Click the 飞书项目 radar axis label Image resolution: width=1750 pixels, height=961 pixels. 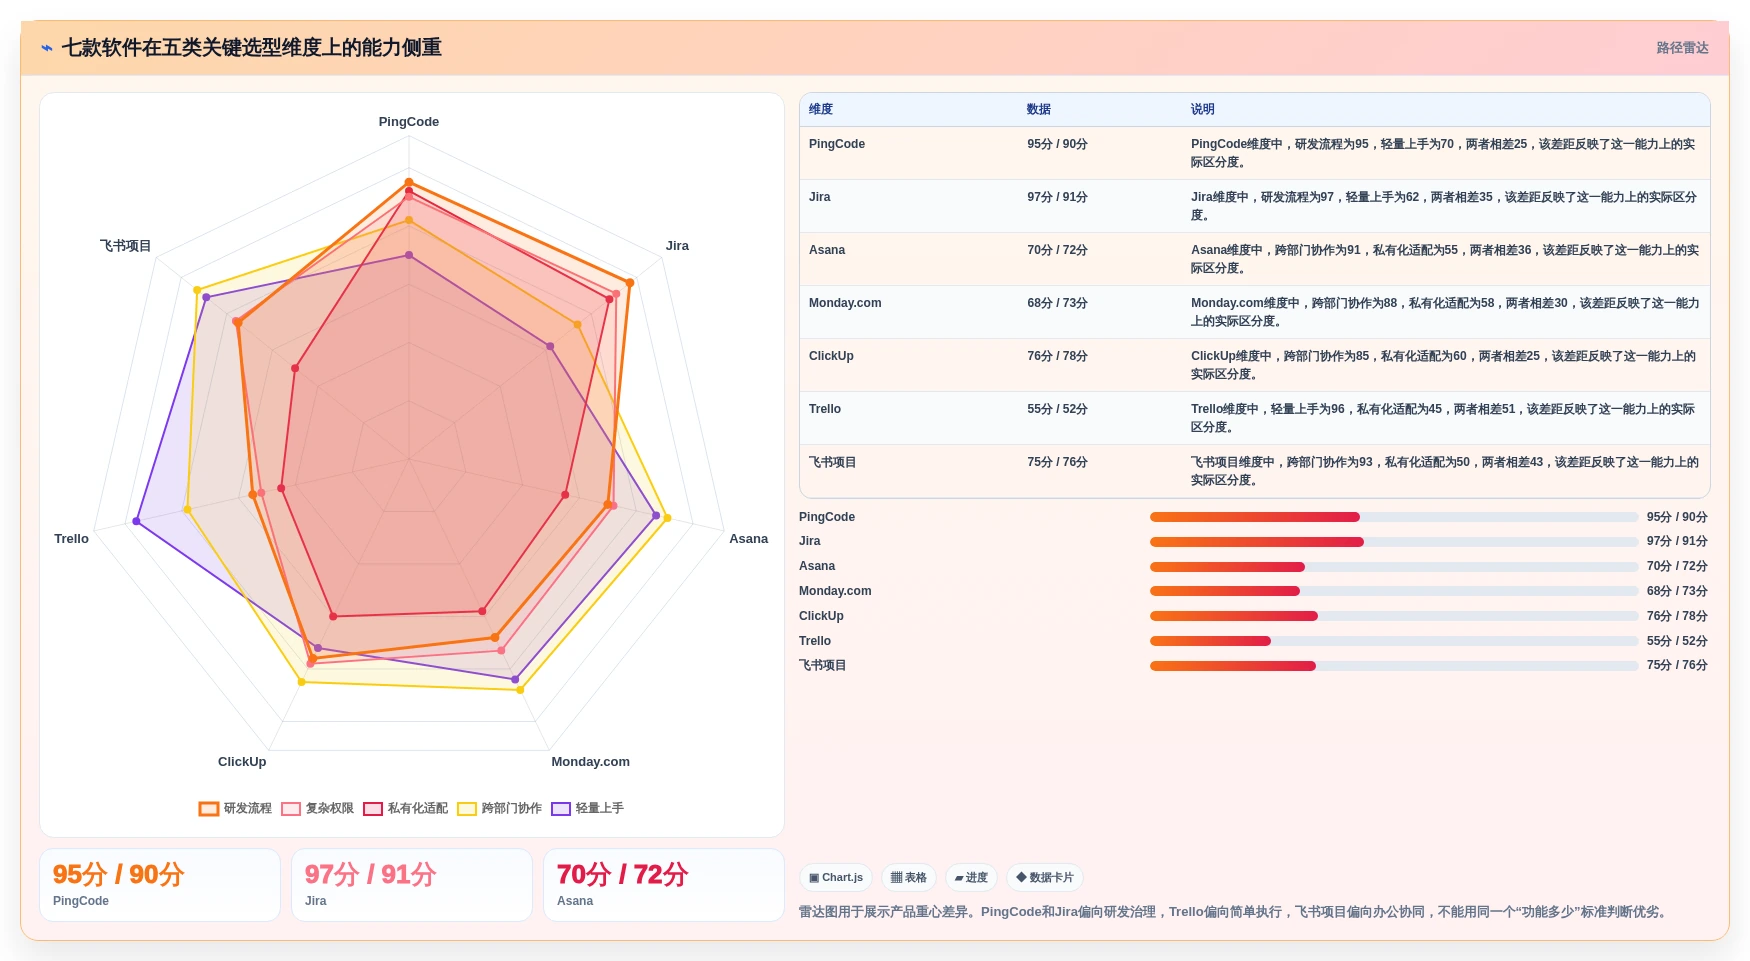(125, 246)
